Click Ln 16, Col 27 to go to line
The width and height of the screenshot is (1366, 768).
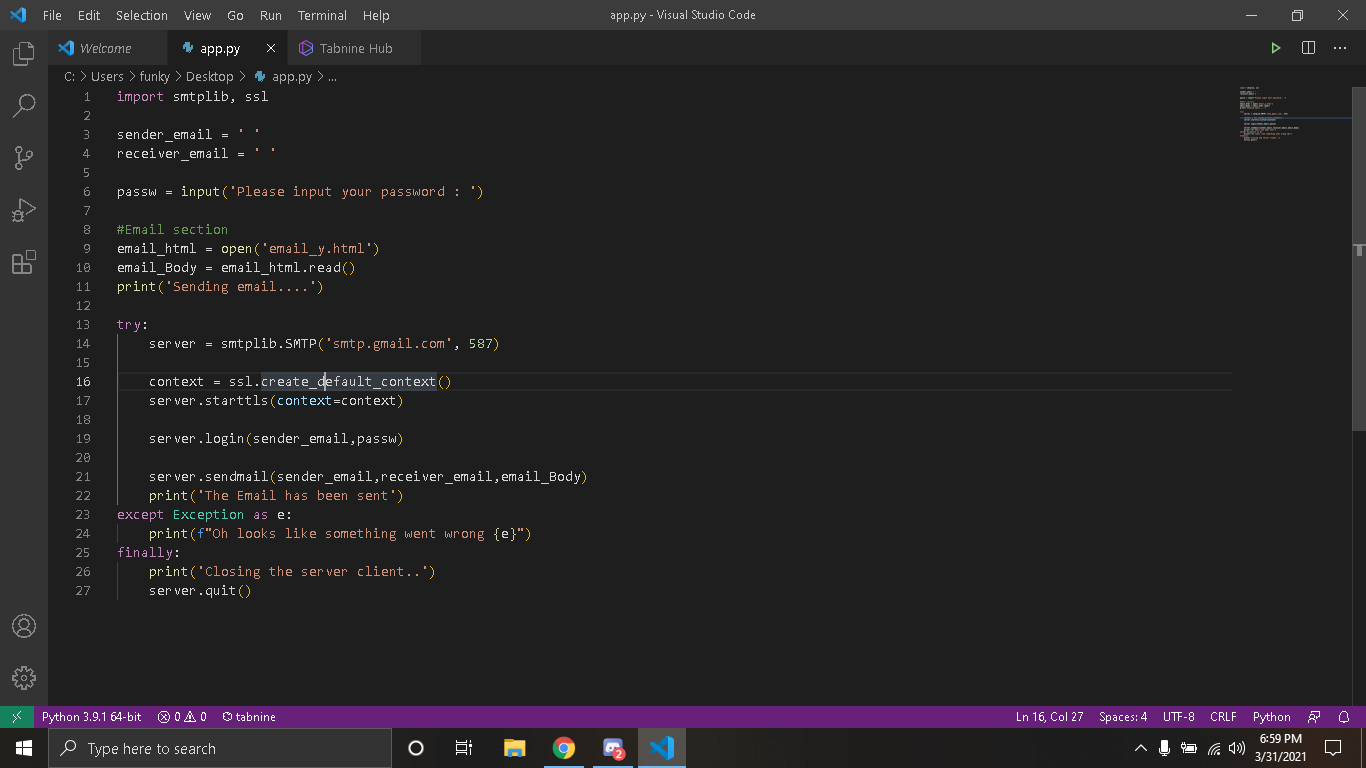(x=1049, y=717)
